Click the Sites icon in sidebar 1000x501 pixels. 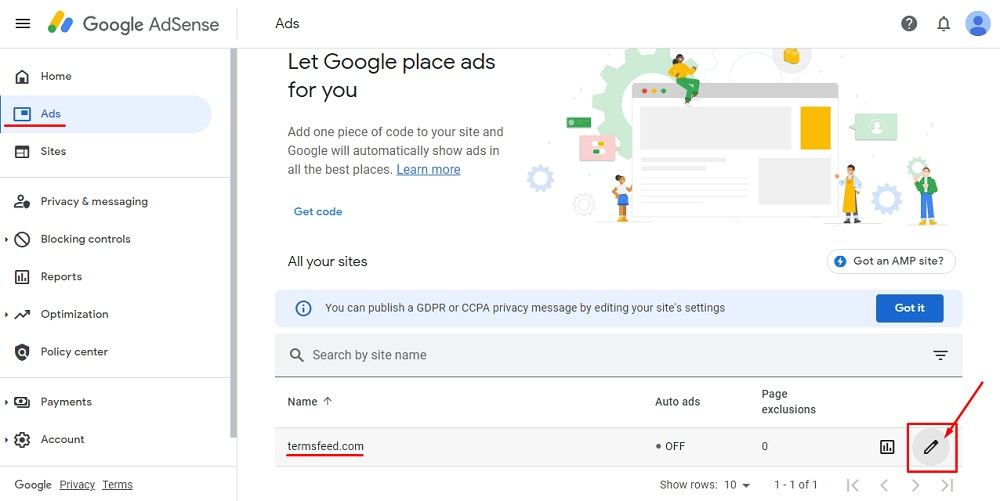tap(22, 152)
